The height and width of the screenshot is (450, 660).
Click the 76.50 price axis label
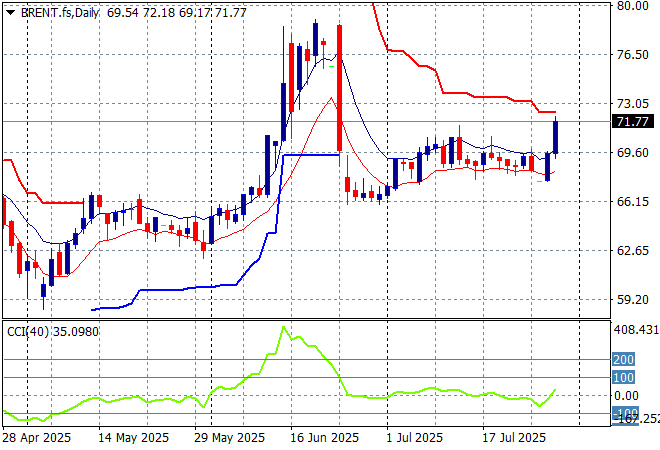tap(633, 55)
